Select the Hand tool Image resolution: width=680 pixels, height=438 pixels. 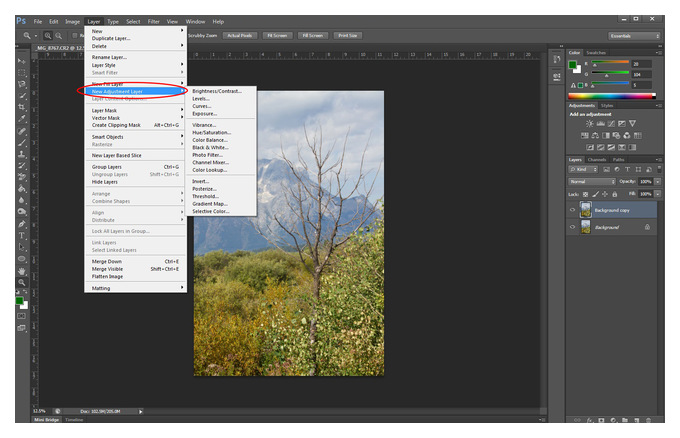tap(22, 271)
